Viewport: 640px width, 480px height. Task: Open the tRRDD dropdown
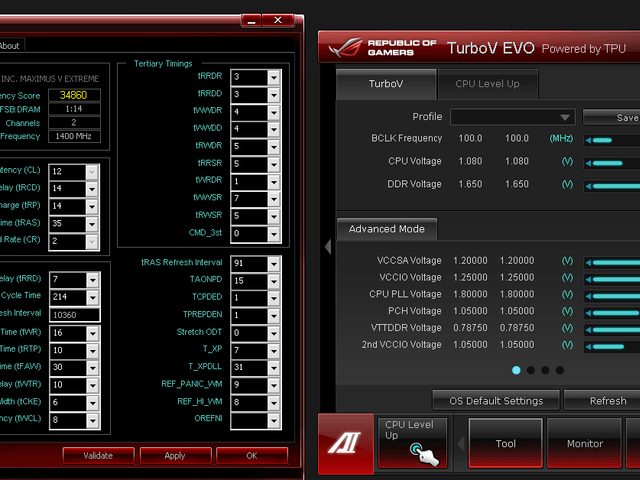coord(274,95)
